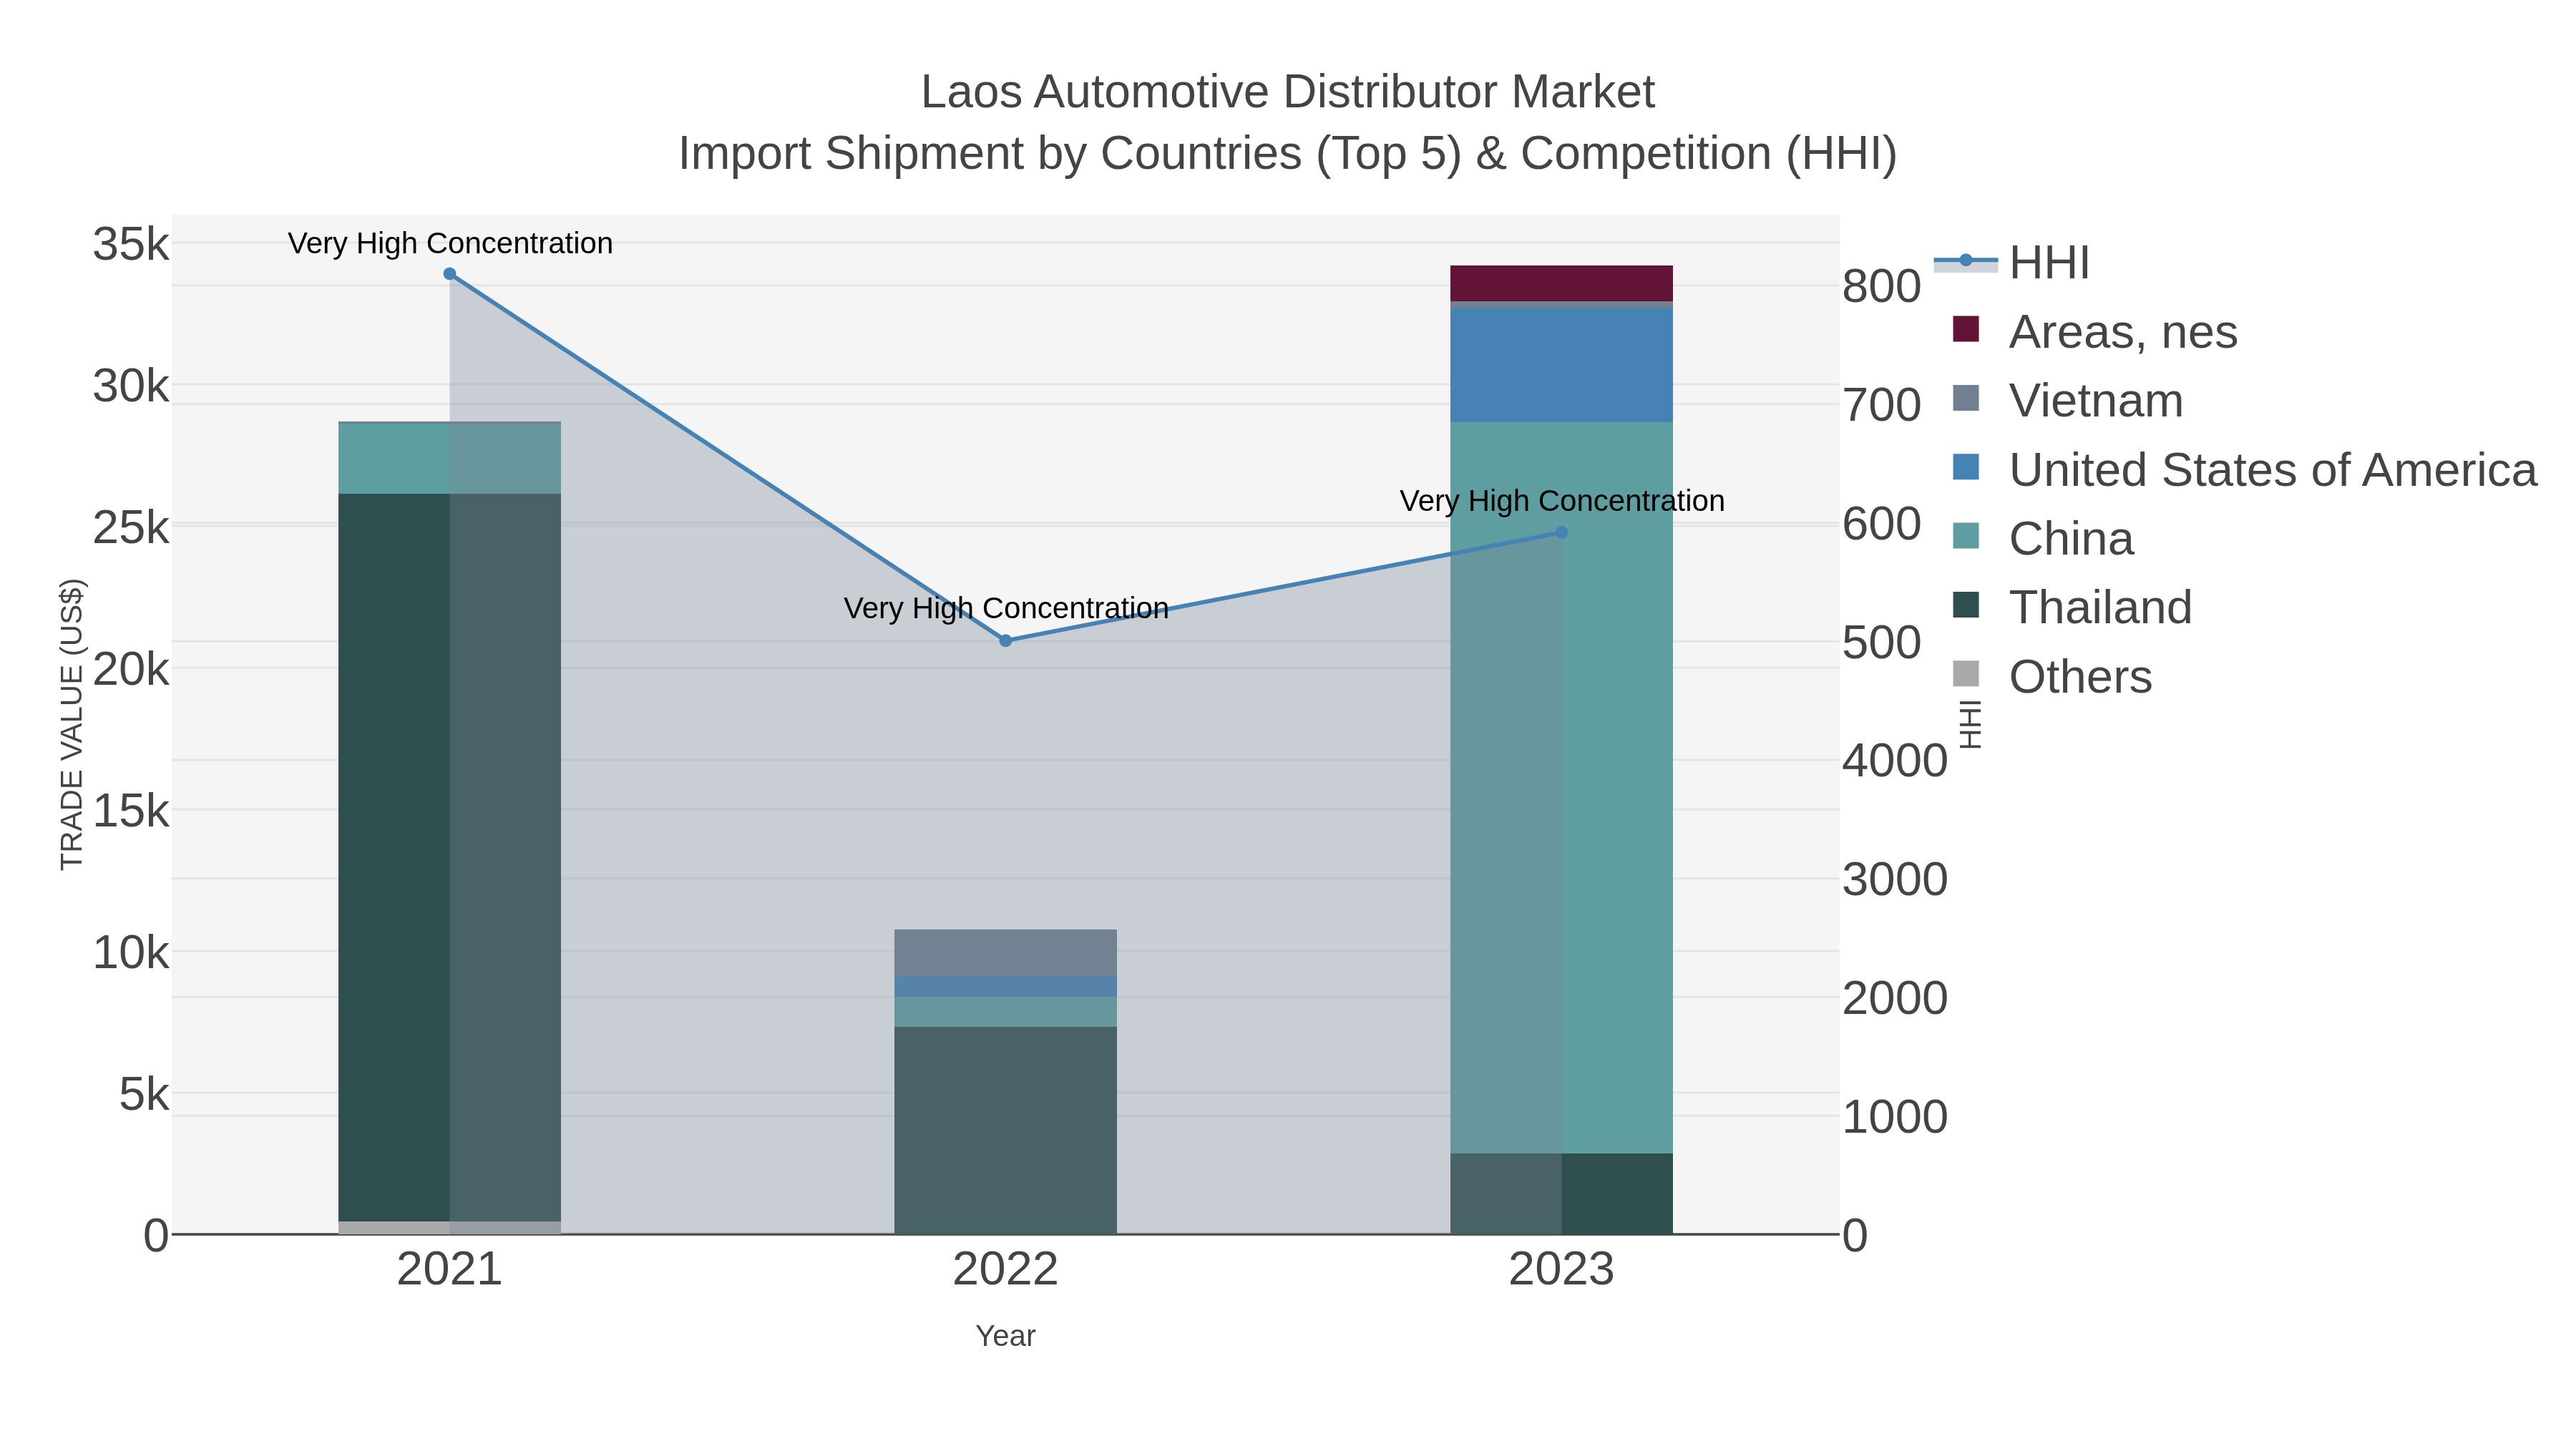Click the Laos Automotive Distributor Market chart title
This screenshot has height=1449, width=2576.
(x=1288, y=92)
